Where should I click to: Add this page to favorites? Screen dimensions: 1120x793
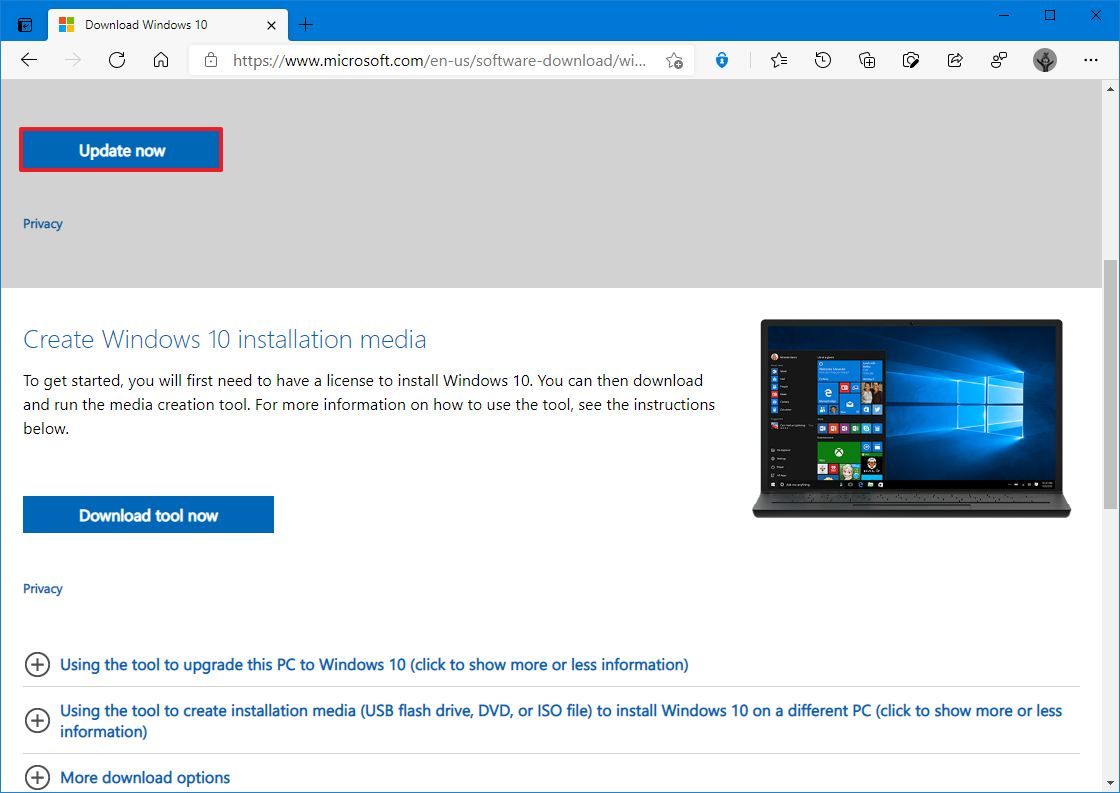tap(675, 60)
